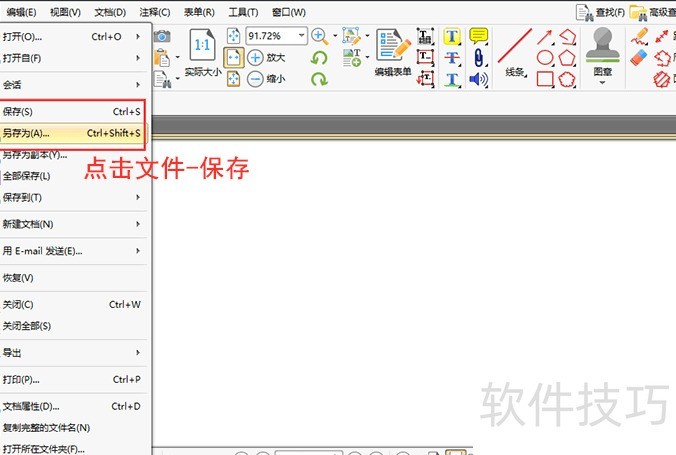Expand the 新建文档(N) submenu
This screenshot has width=676, height=455.
pyautogui.click(x=72, y=224)
